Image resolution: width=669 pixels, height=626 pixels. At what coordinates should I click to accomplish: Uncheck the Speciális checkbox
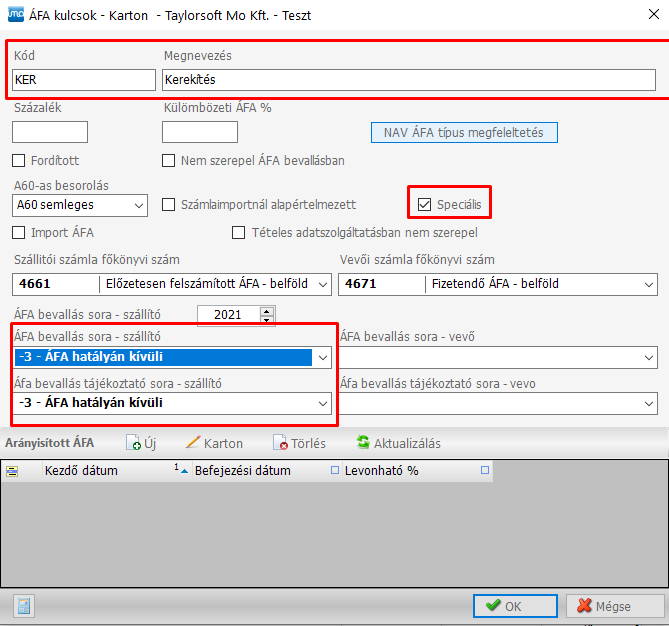click(425, 205)
